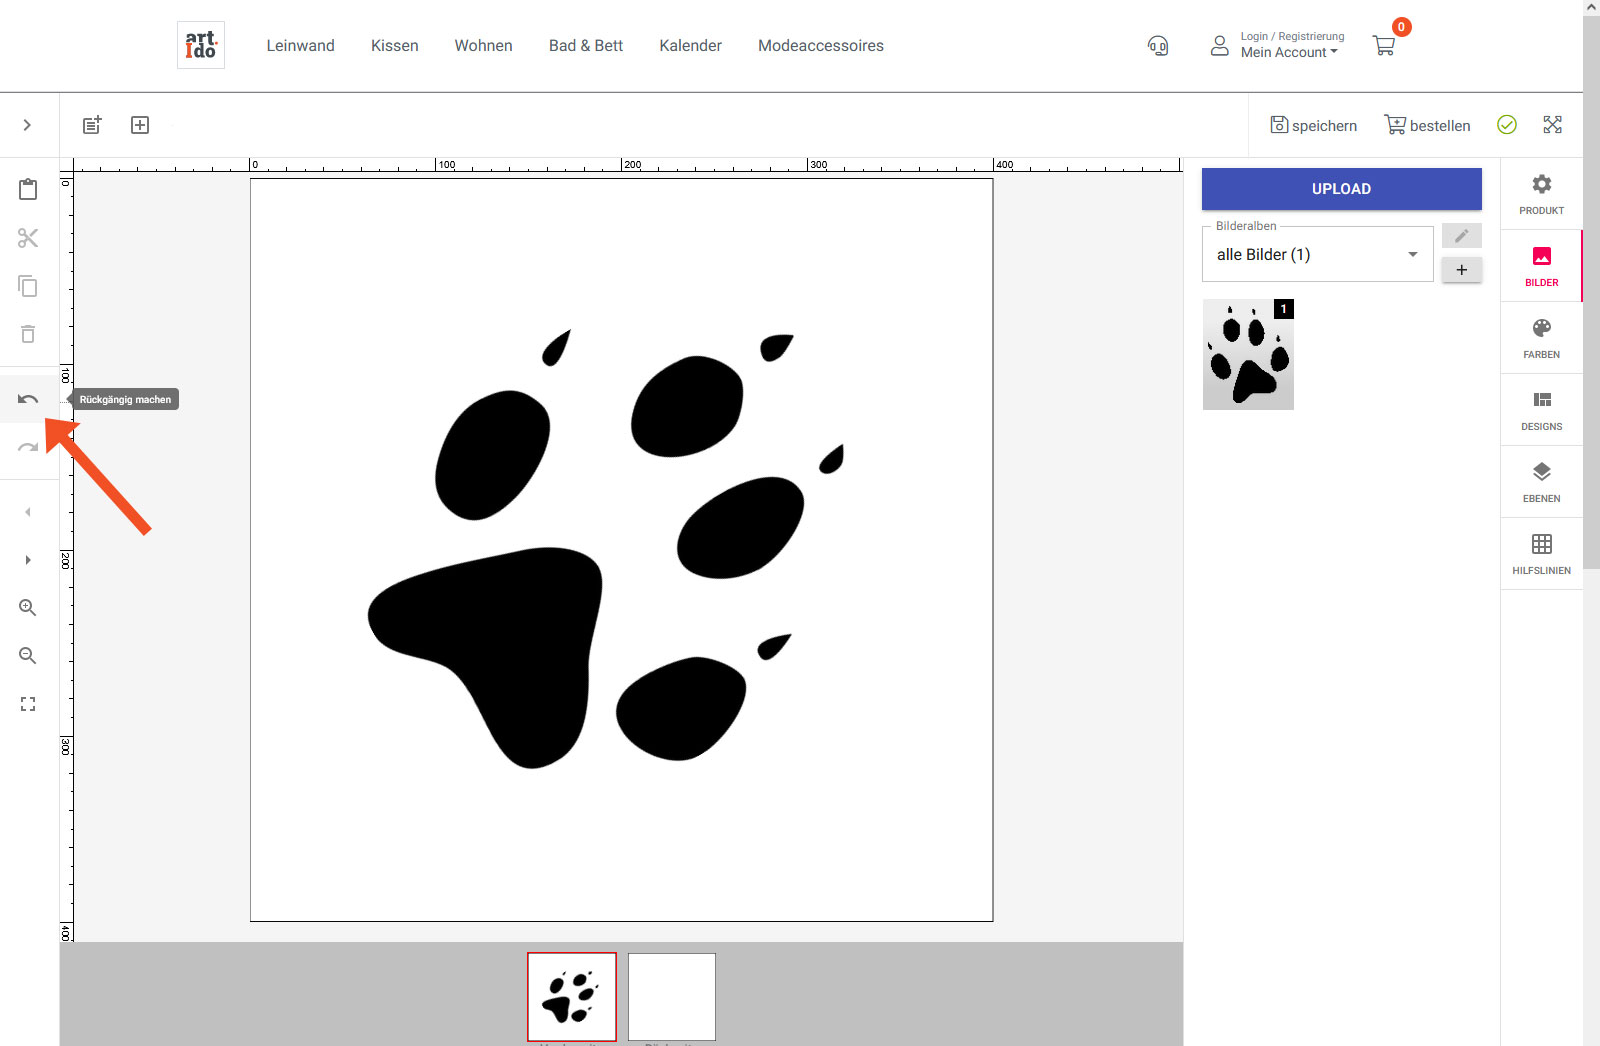Open the FARBEN panel tab

pyautogui.click(x=1541, y=338)
